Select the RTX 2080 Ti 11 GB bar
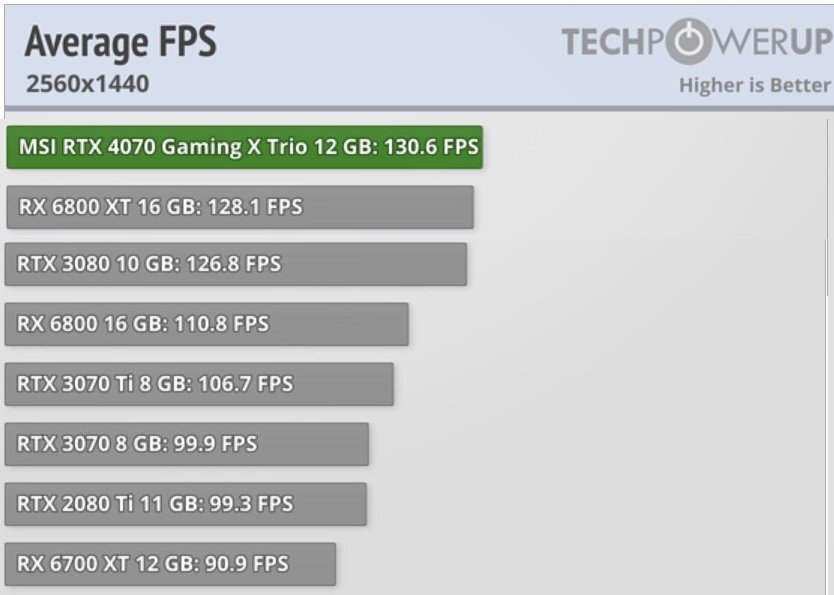The width and height of the screenshot is (834, 595). [186, 504]
